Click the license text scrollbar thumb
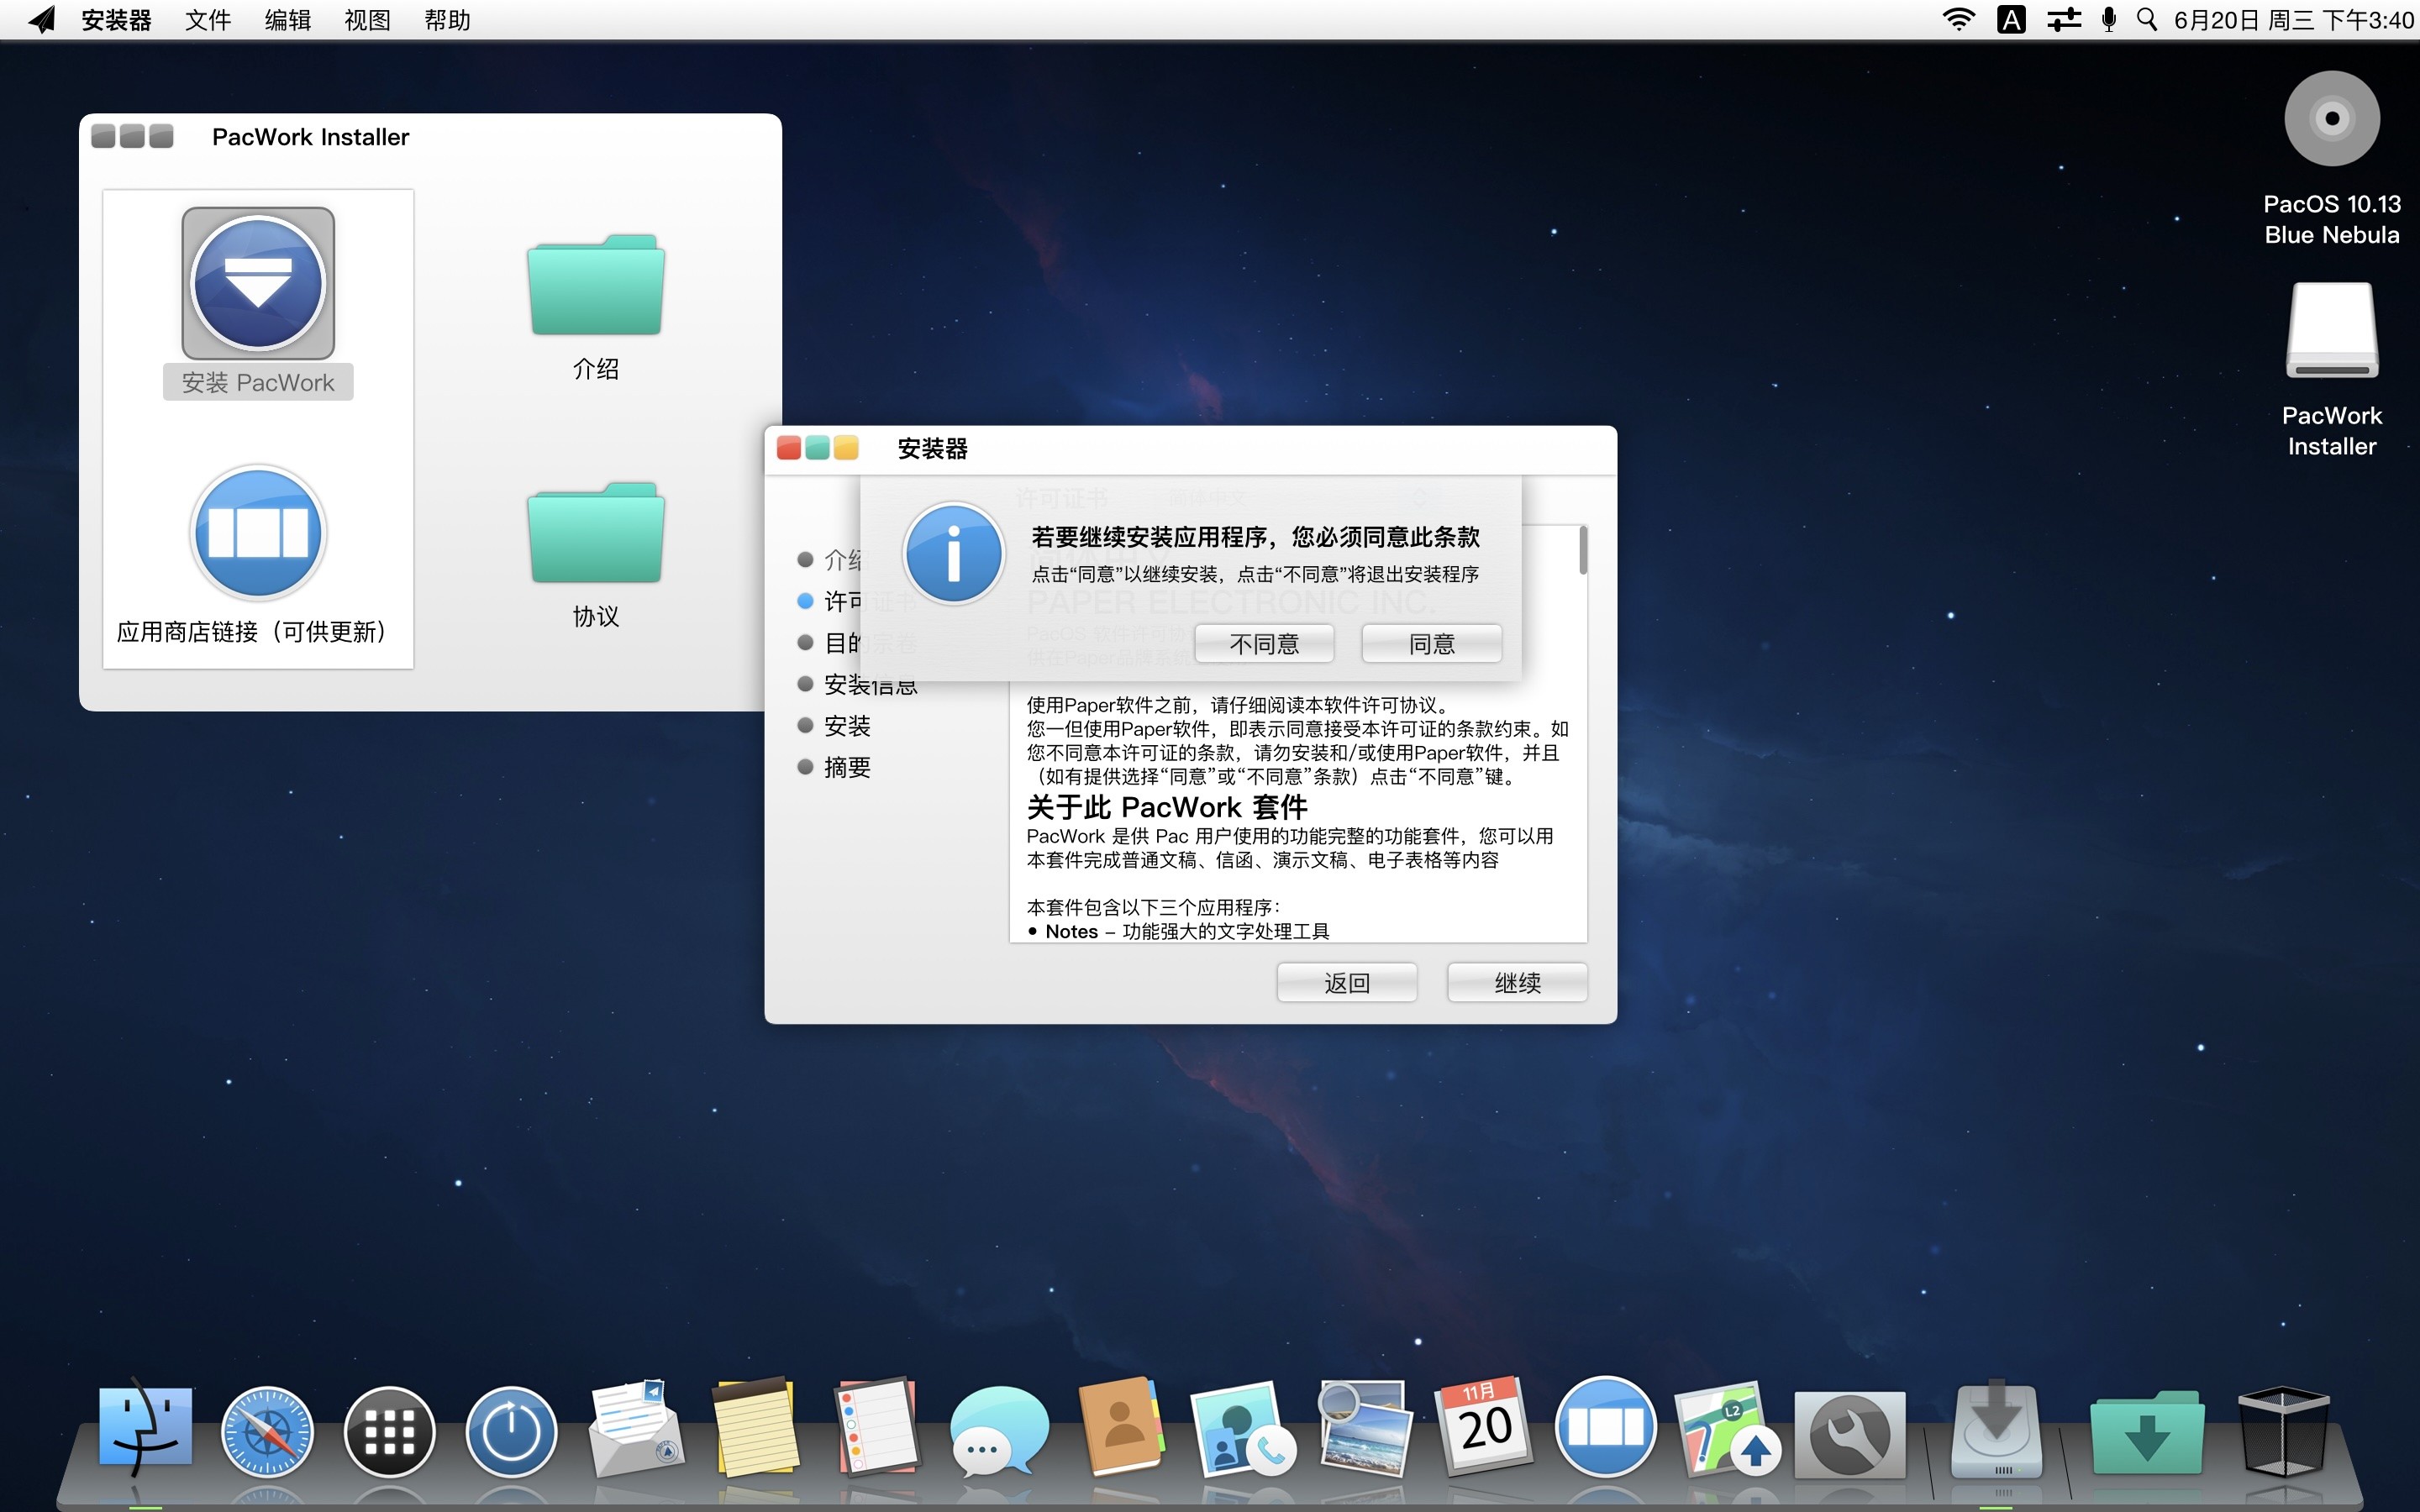Screen dimensions: 2420x1512 pos(1583,550)
